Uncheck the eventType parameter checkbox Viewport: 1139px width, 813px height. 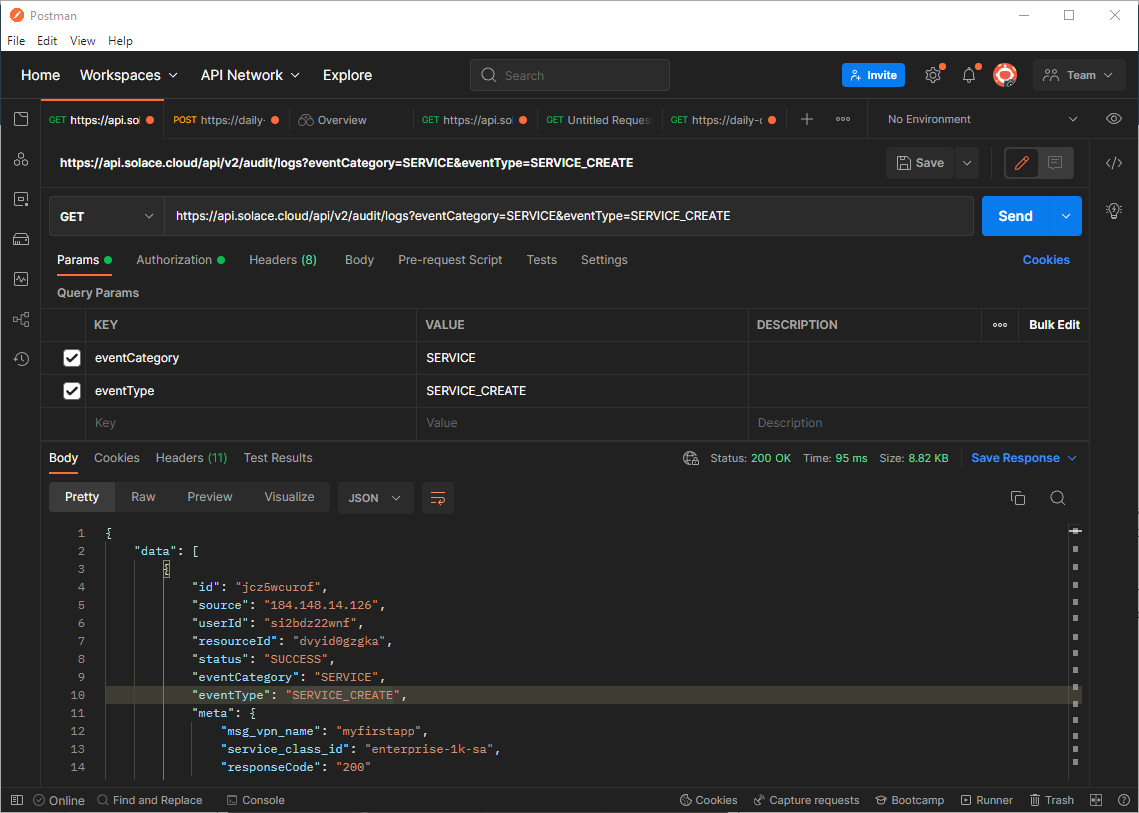[x=72, y=391]
